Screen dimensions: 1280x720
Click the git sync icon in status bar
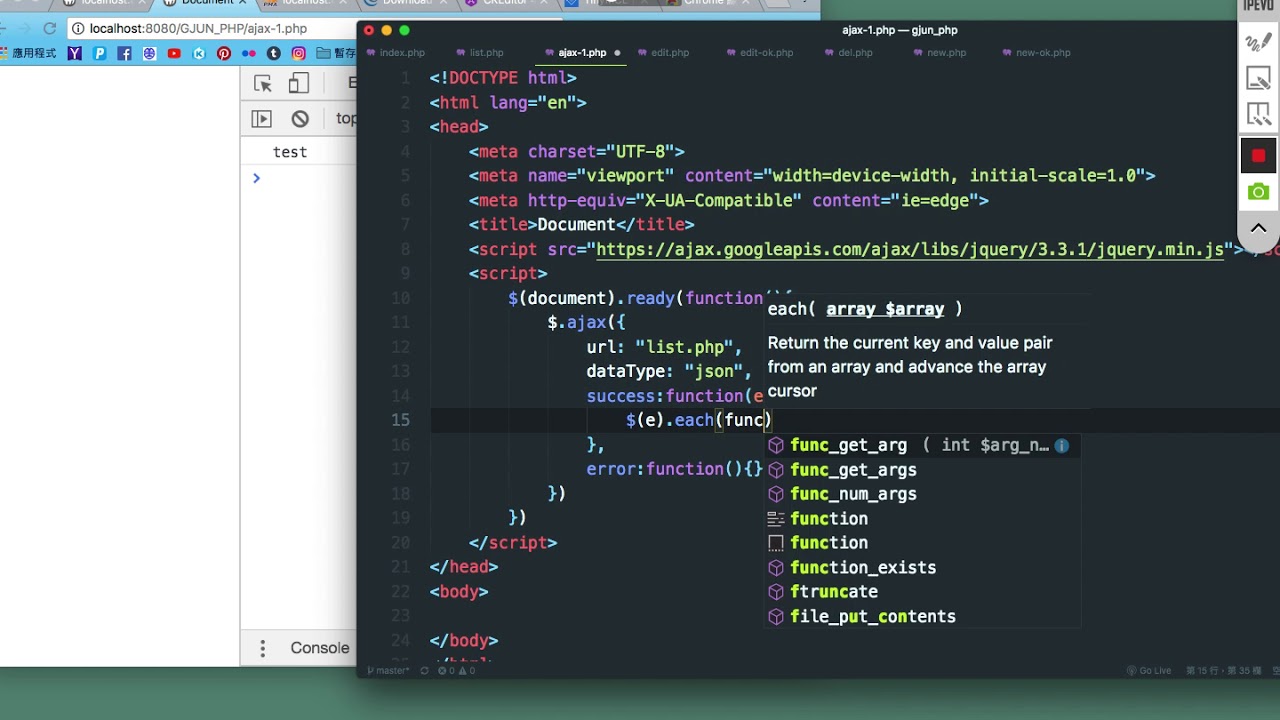[x=424, y=671]
